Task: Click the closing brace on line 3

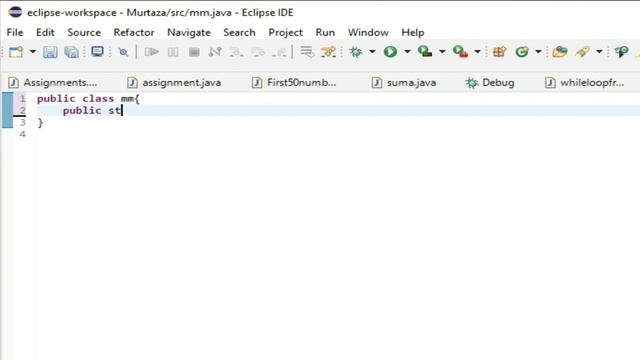Action: [40, 122]
